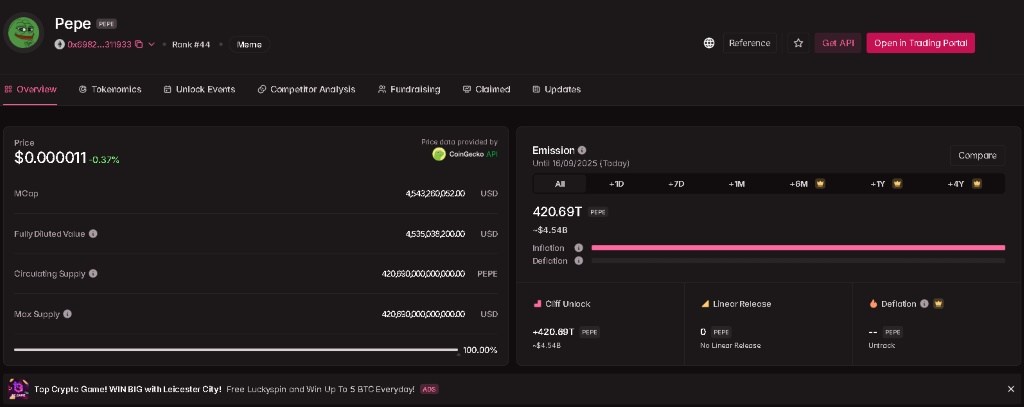Click the Deflation flame icon

[x=873, y=304]
